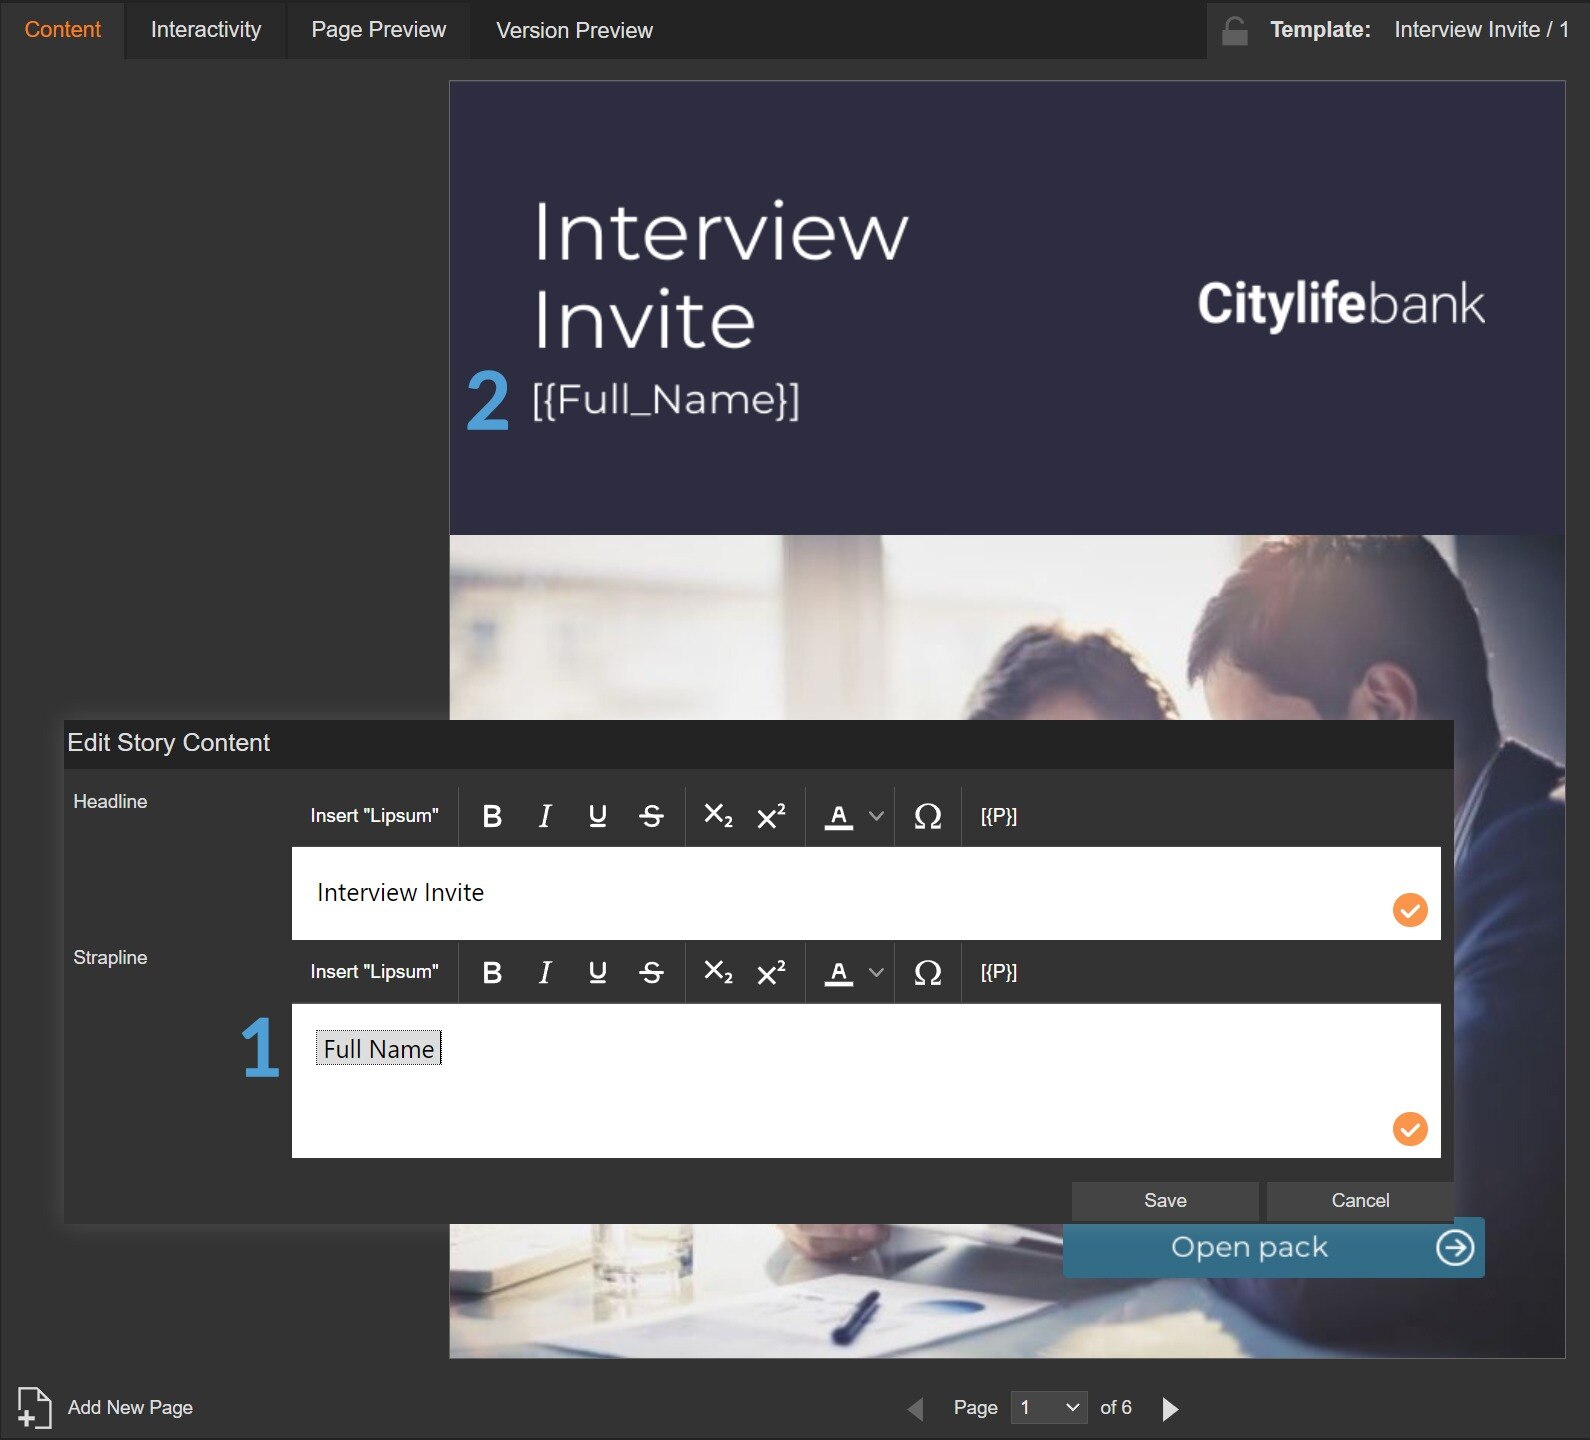Apply Underline in Headline toolbar
The image size is (1590, 1440).
[598, 817]
